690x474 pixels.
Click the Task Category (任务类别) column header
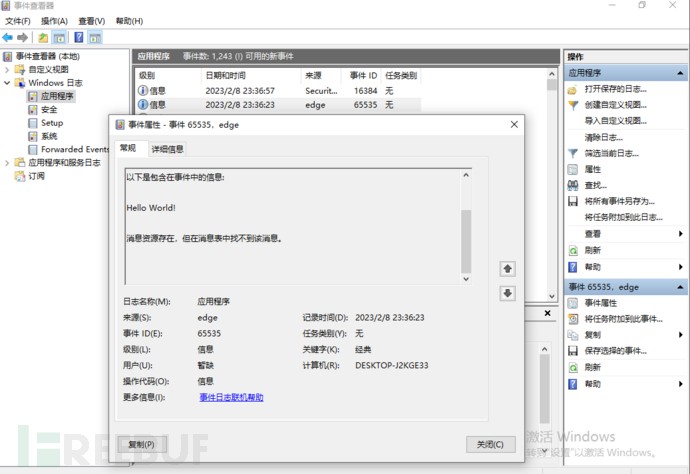pos(401,76)
